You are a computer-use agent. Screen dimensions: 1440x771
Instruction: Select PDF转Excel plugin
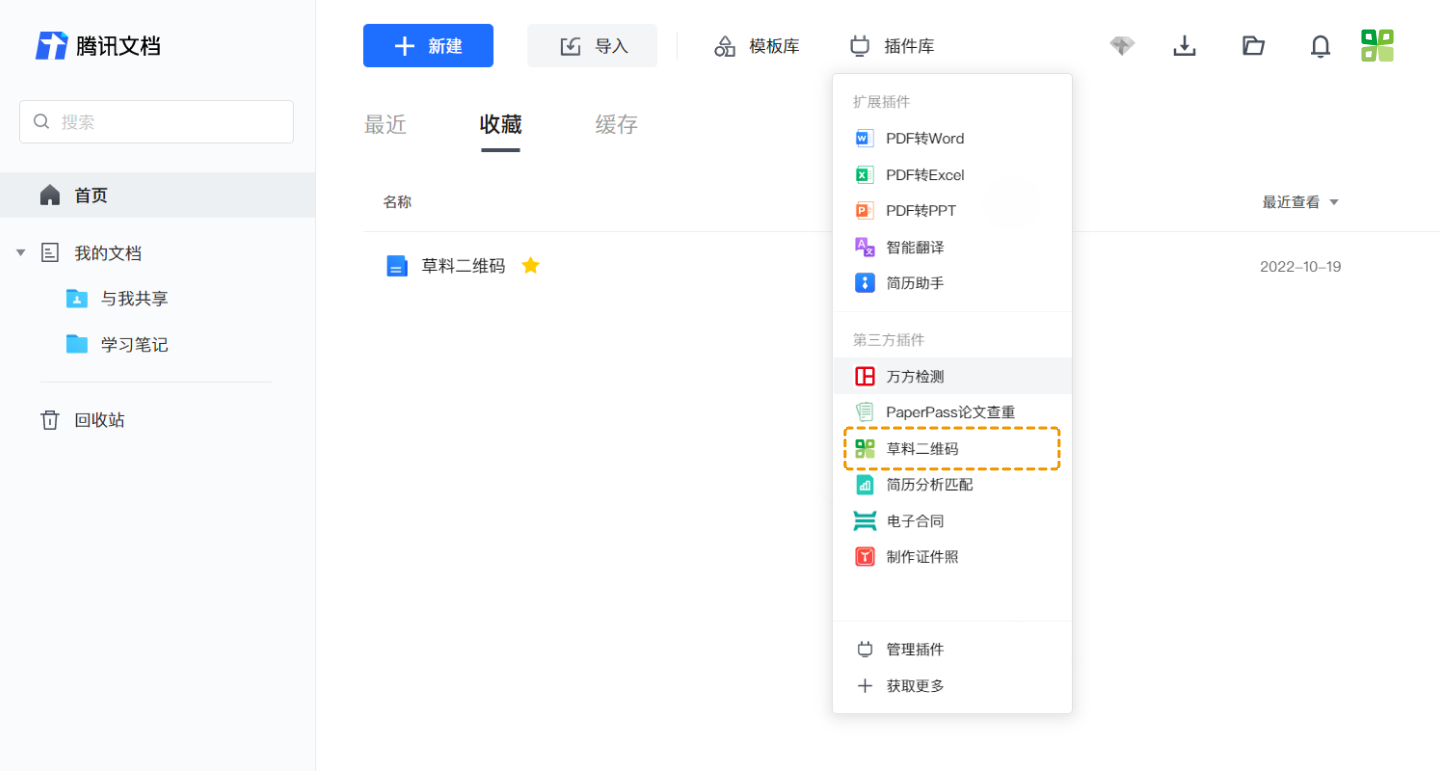952,175
